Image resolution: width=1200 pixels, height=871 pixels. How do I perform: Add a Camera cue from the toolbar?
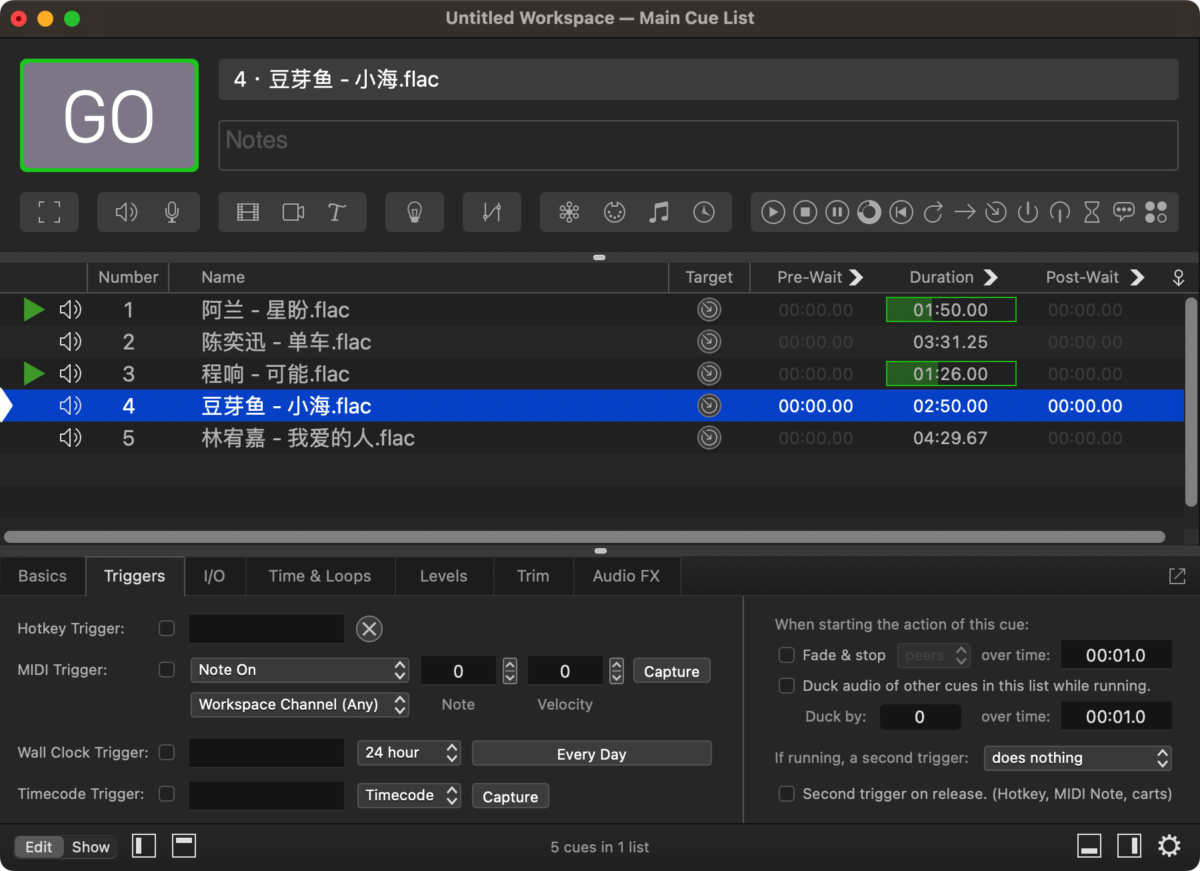point(293,212)
